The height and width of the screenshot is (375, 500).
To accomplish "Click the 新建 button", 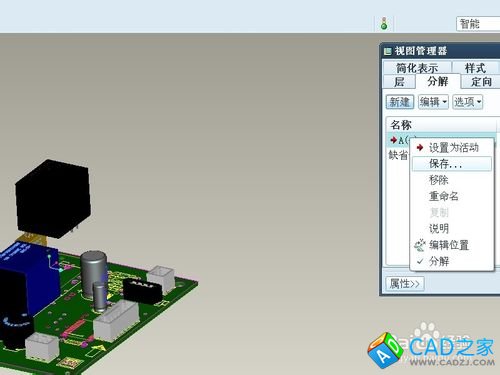I will [400, 102].
